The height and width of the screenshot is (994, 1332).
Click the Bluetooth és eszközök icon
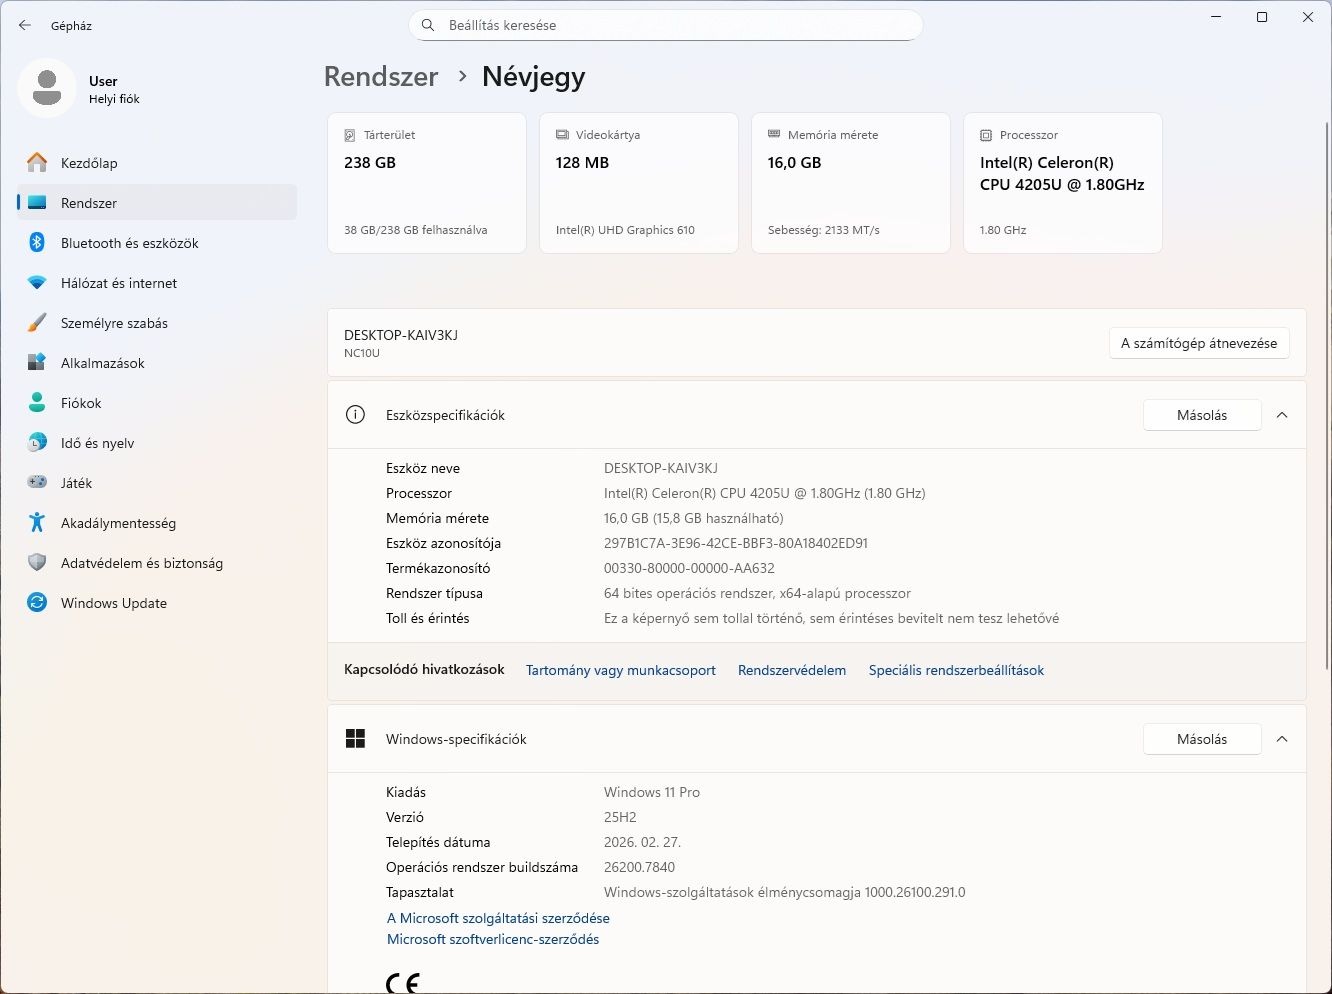pyautogui.click(x=37, y=243)
